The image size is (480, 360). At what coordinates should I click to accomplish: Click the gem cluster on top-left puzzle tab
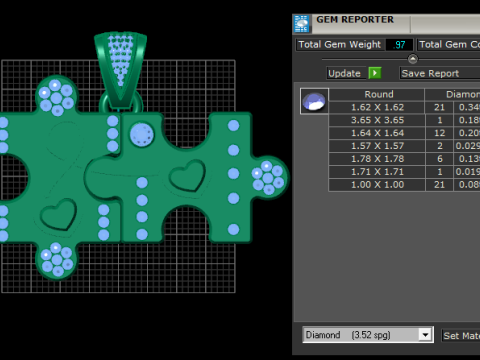(56, 97)
